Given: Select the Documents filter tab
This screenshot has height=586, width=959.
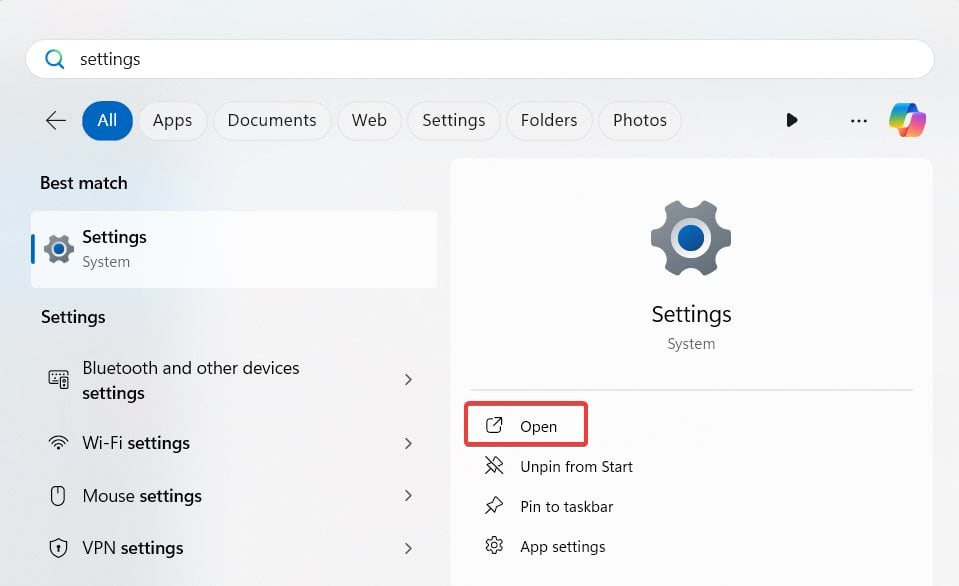Looking at the screenshot, I should click(x=271, y=120).
